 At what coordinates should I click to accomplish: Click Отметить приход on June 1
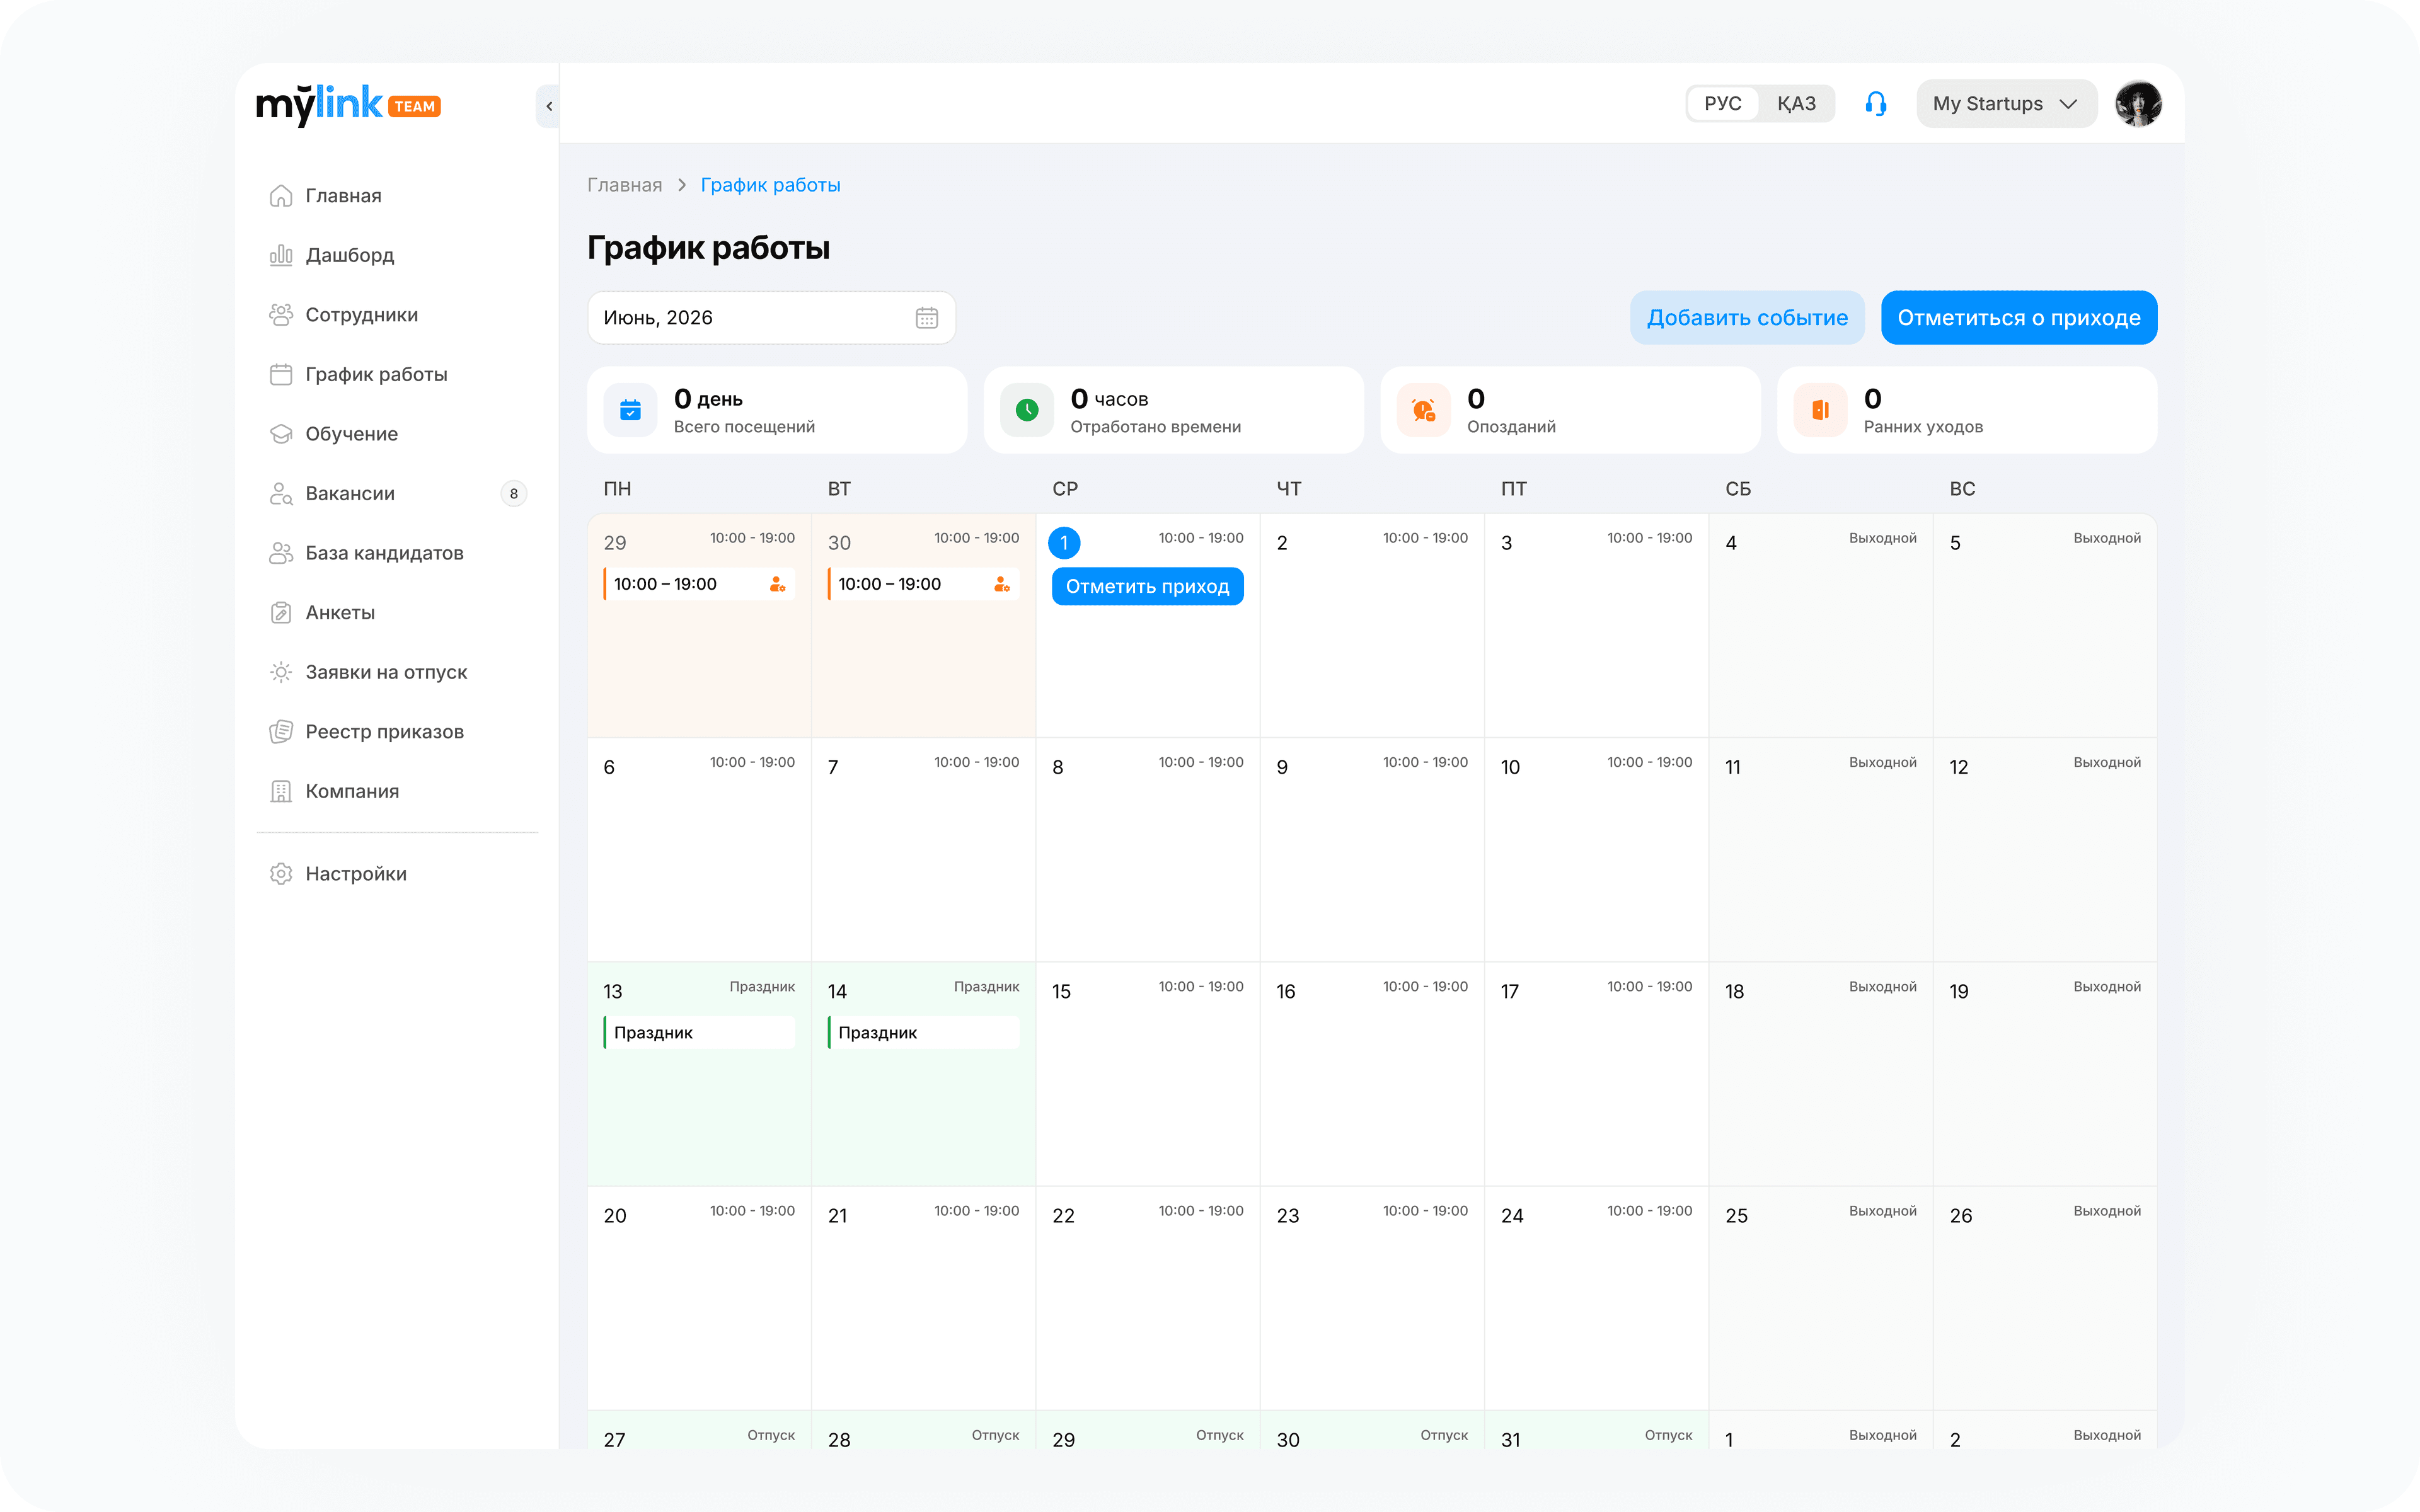click(1147, 587)
